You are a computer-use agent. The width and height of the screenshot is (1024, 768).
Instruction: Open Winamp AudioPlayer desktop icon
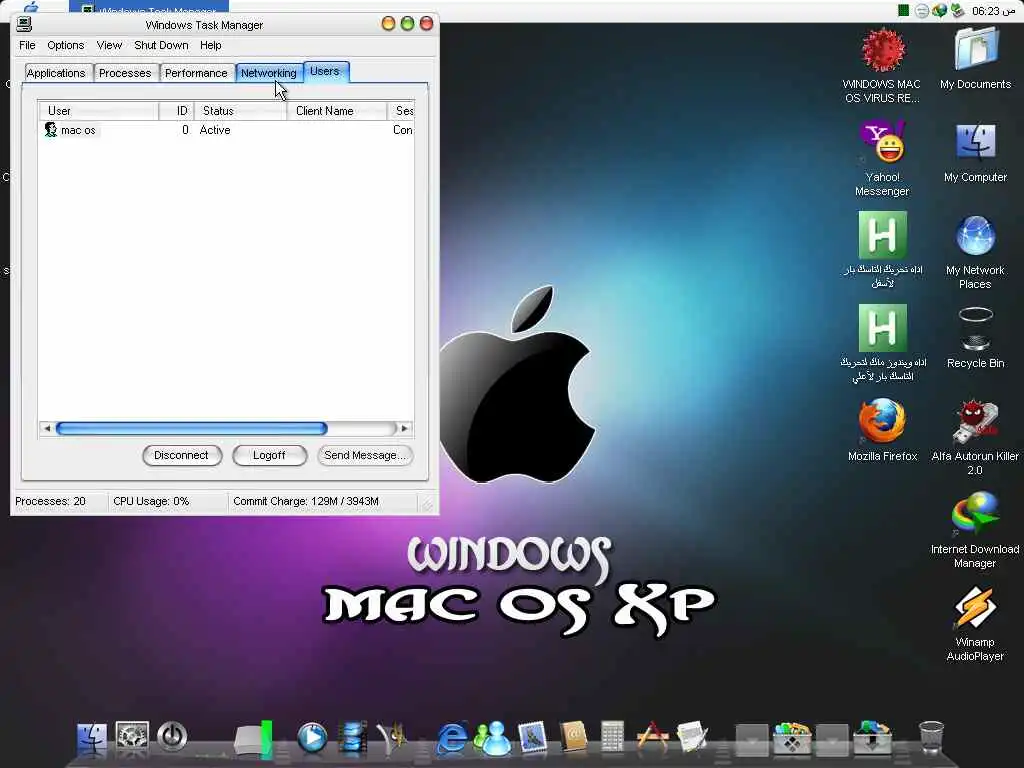coord(975,607)
